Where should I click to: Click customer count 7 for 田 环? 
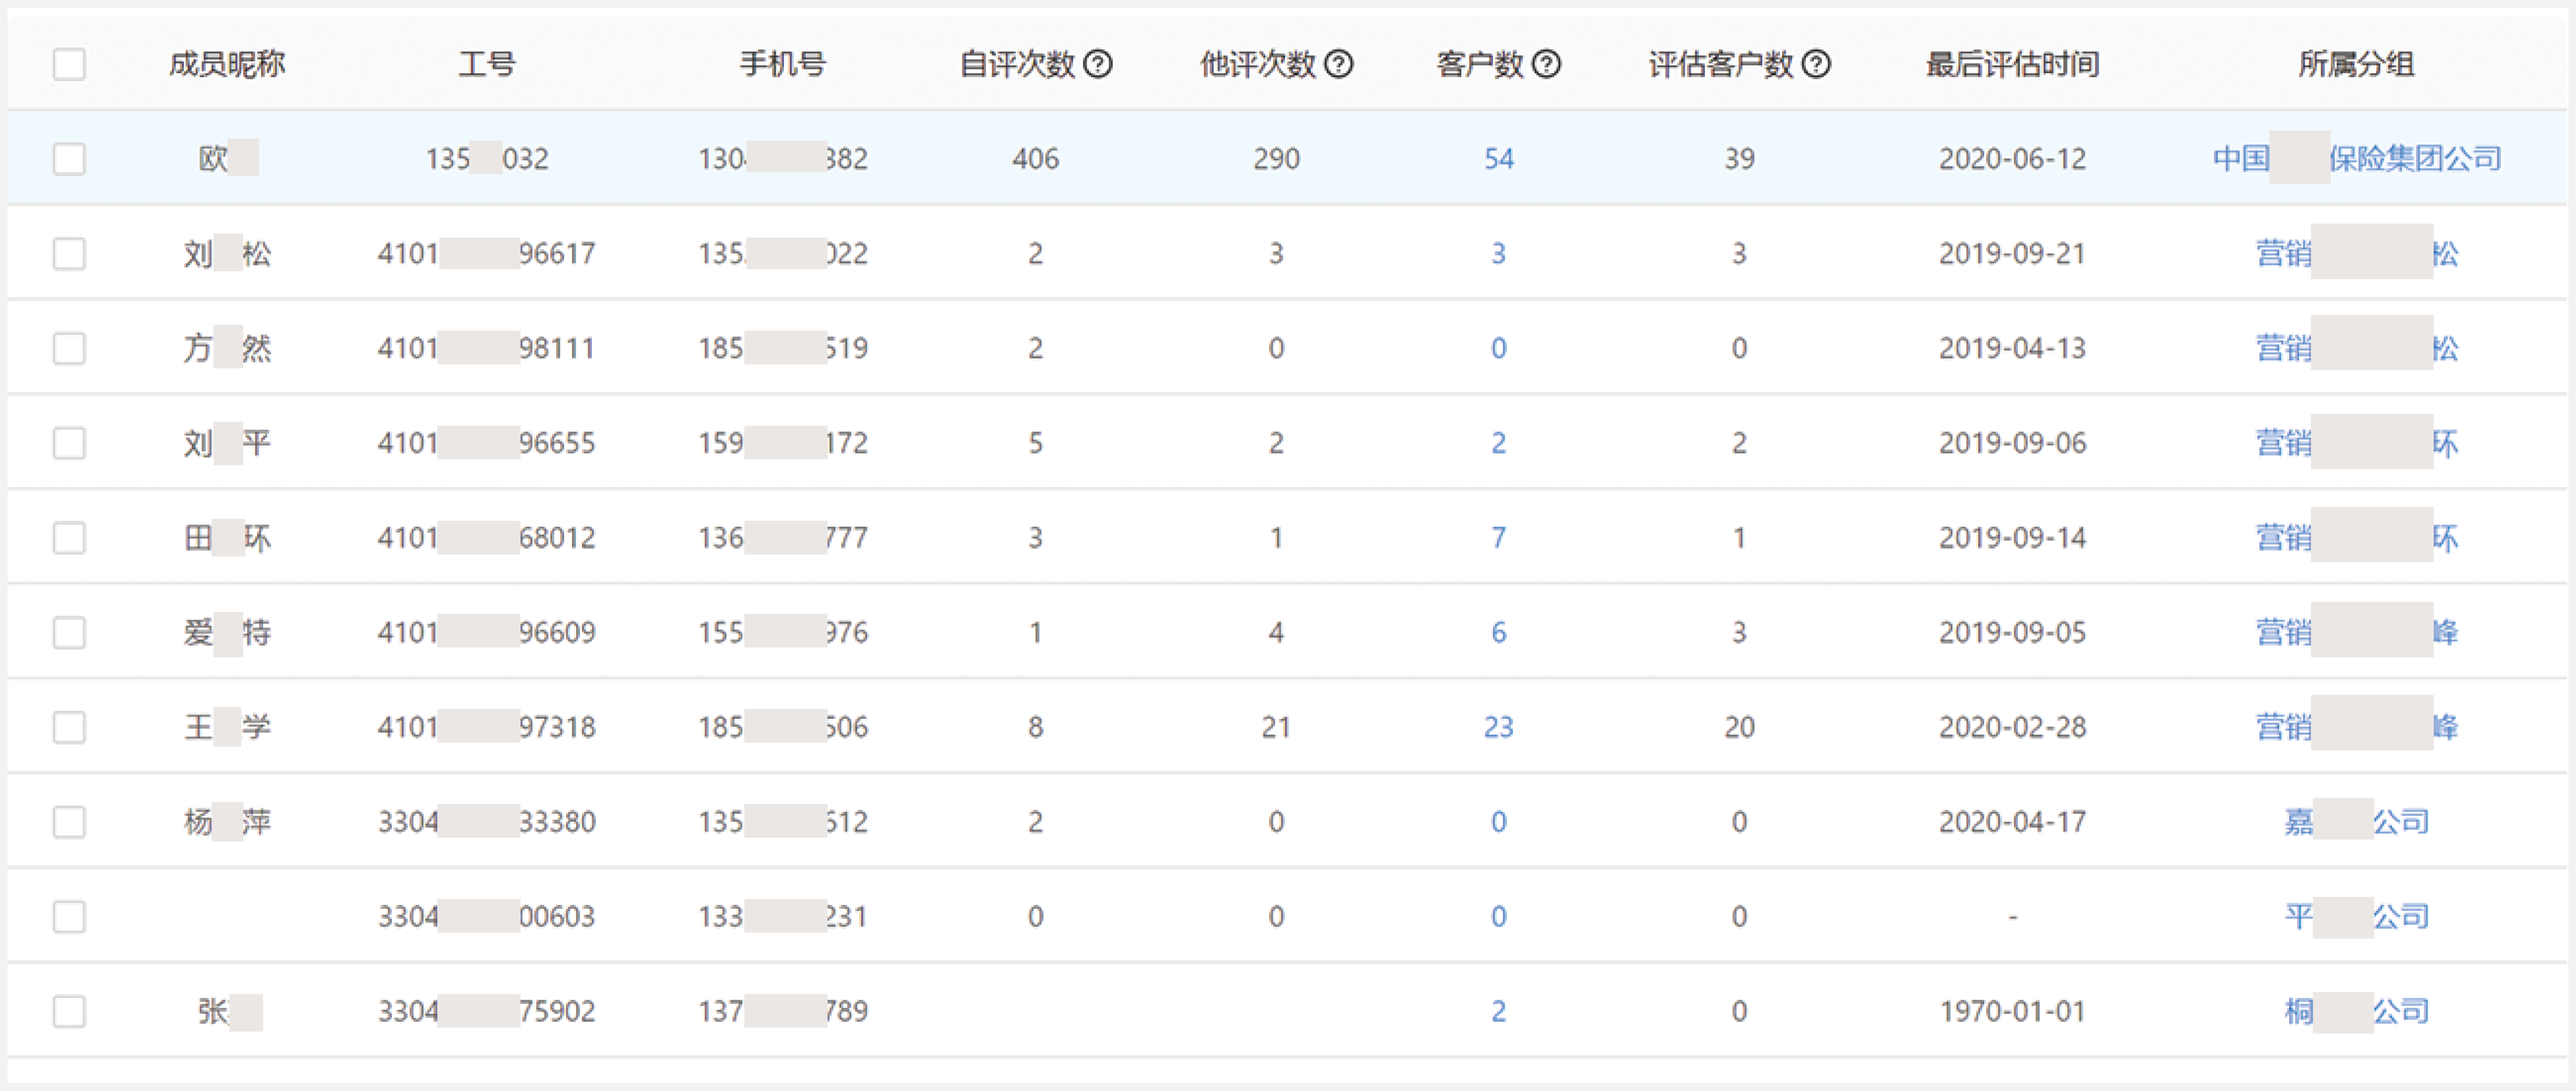coord(1498,538)
